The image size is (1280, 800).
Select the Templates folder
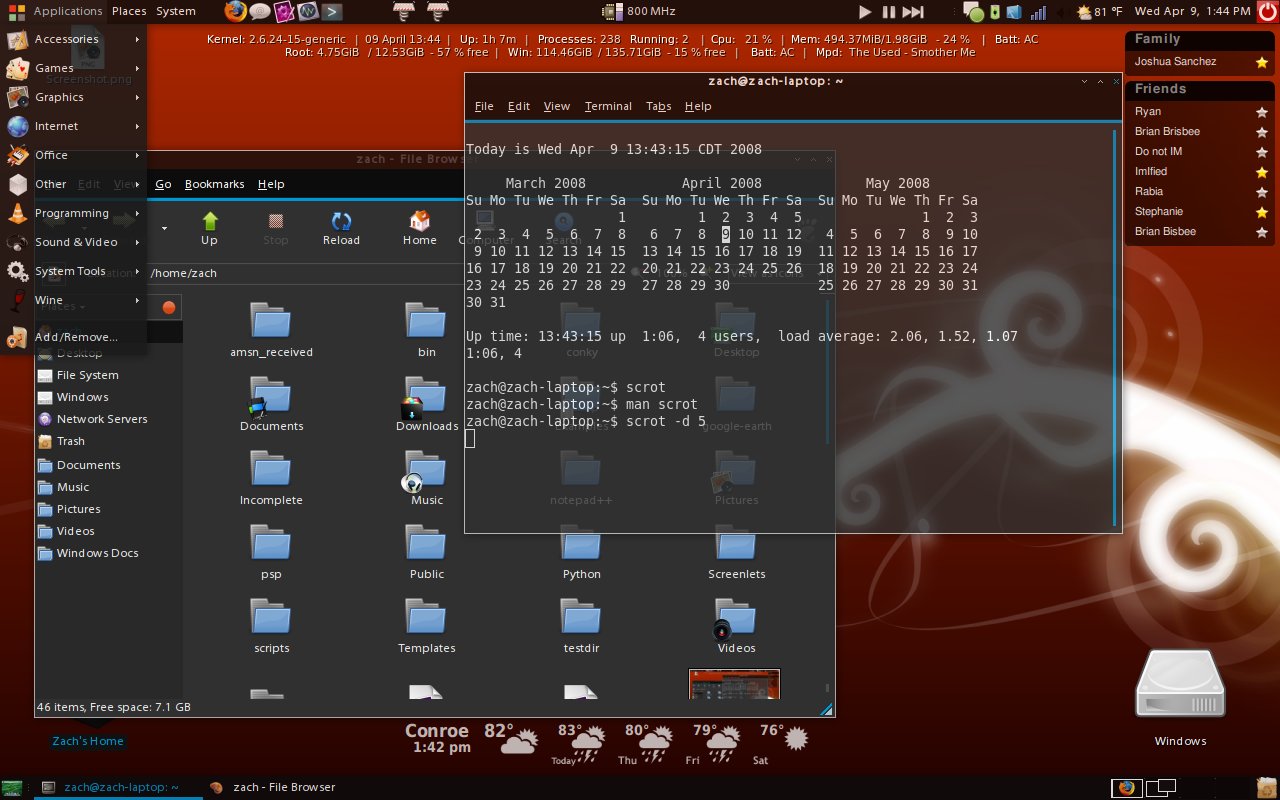[427, 625]
